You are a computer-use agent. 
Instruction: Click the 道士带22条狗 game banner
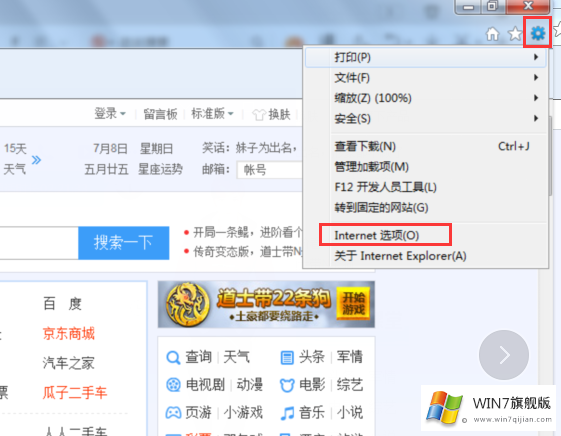point(266,304)
